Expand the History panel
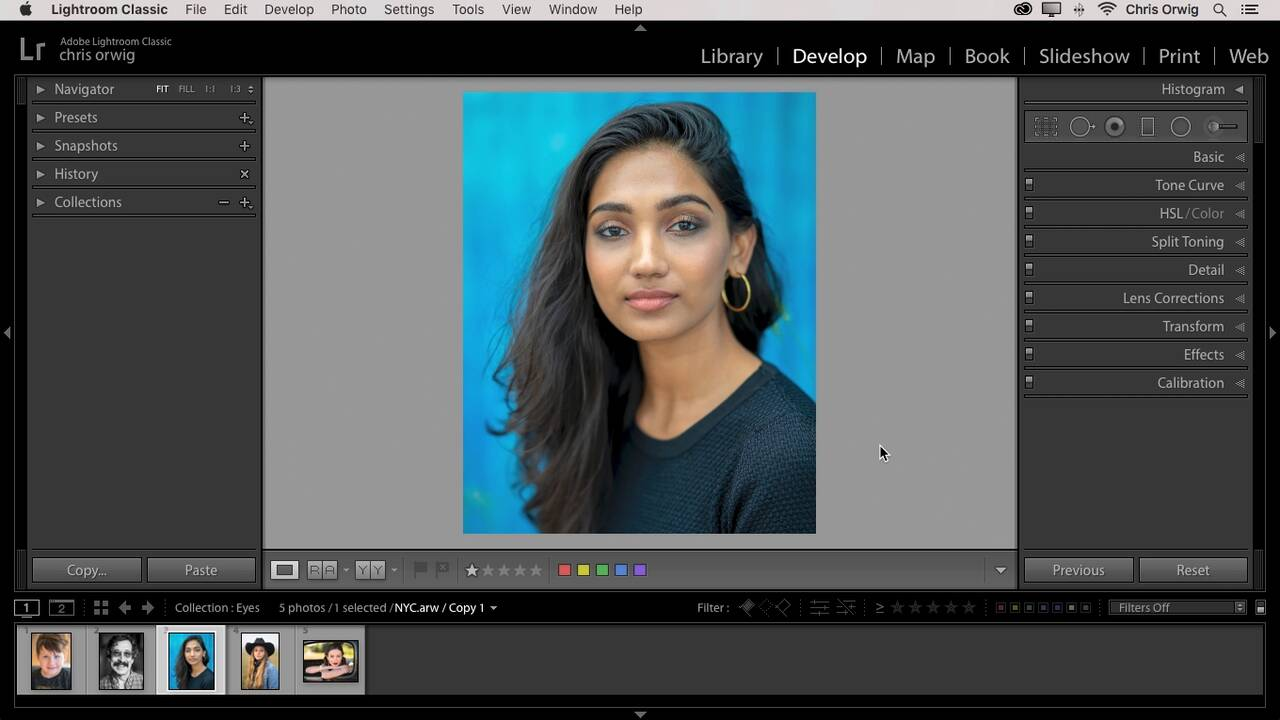The width and height of the screenshot is (1280, 720). click(40, 174)
